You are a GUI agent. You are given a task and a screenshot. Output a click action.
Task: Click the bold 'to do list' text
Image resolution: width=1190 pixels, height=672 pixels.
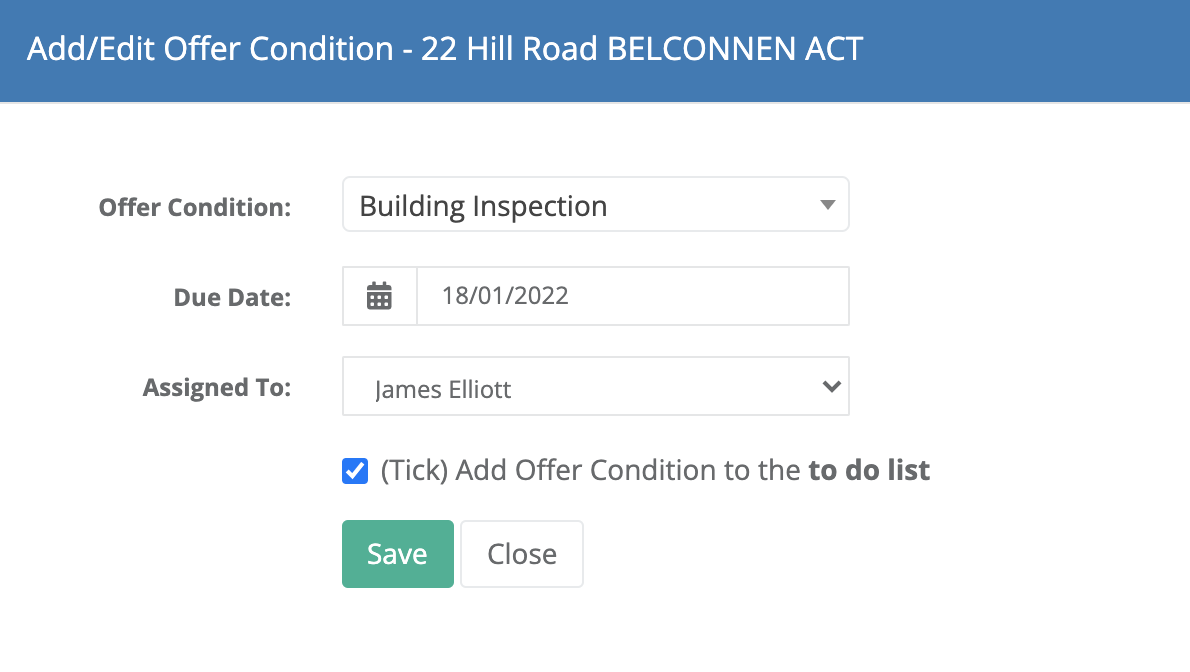pos(869,471)
